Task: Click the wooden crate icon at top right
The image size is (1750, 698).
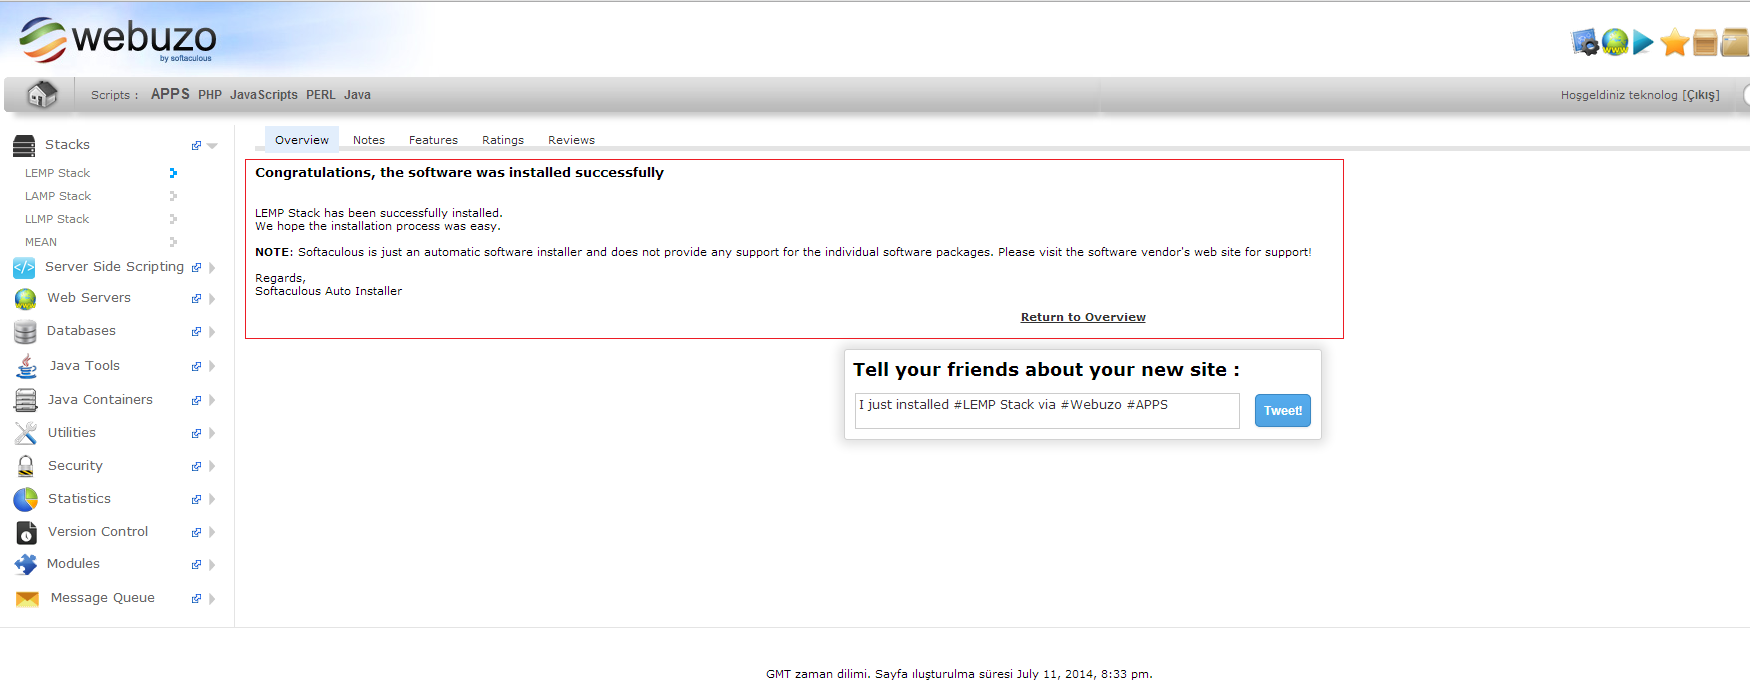Action: (x=1705, y=42)
